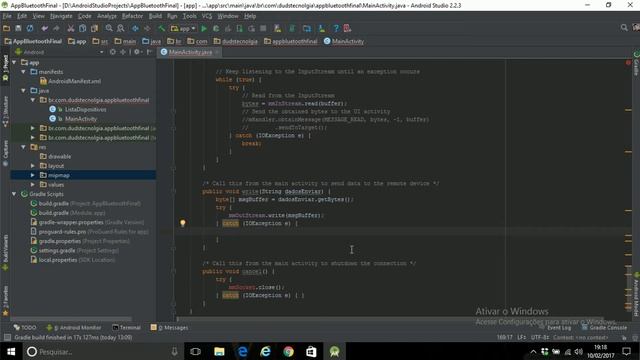Viewport: 640px width, 360px height.
Task: Click the Search Everywhere magnifier icon
Action: (624, 28)
